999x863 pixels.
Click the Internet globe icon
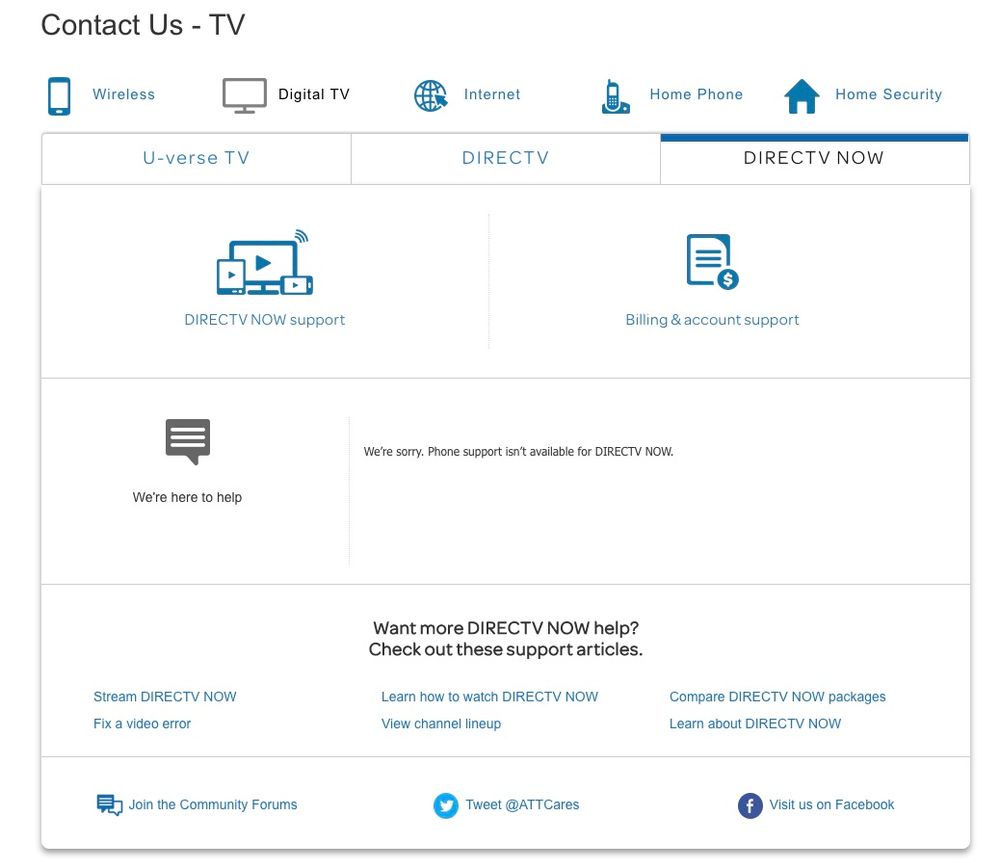coord(430,95)
